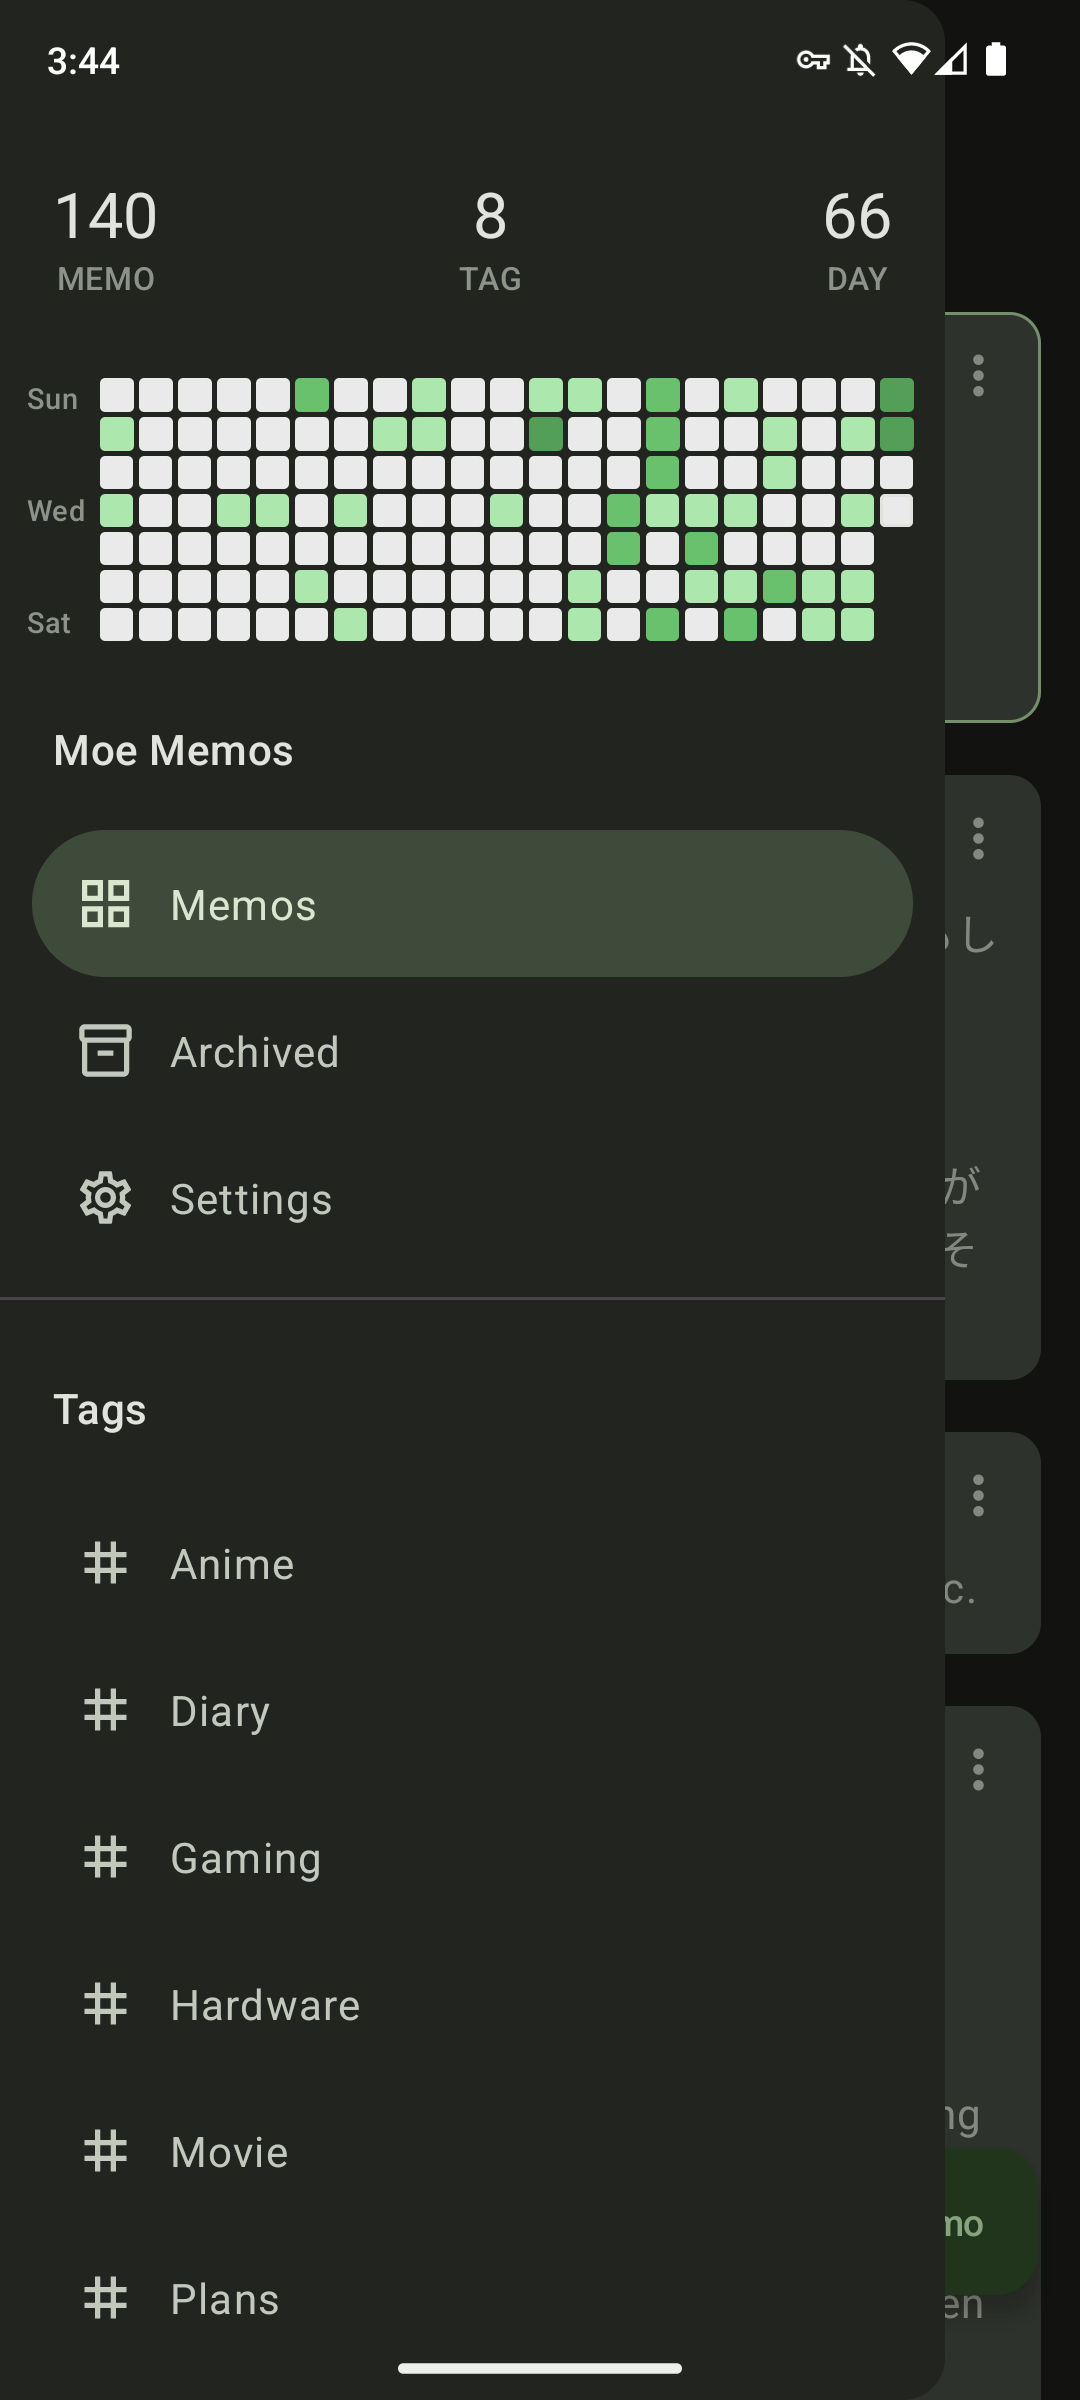
Task: Tap the system home gesture bar
Action: coord(540,2368)
